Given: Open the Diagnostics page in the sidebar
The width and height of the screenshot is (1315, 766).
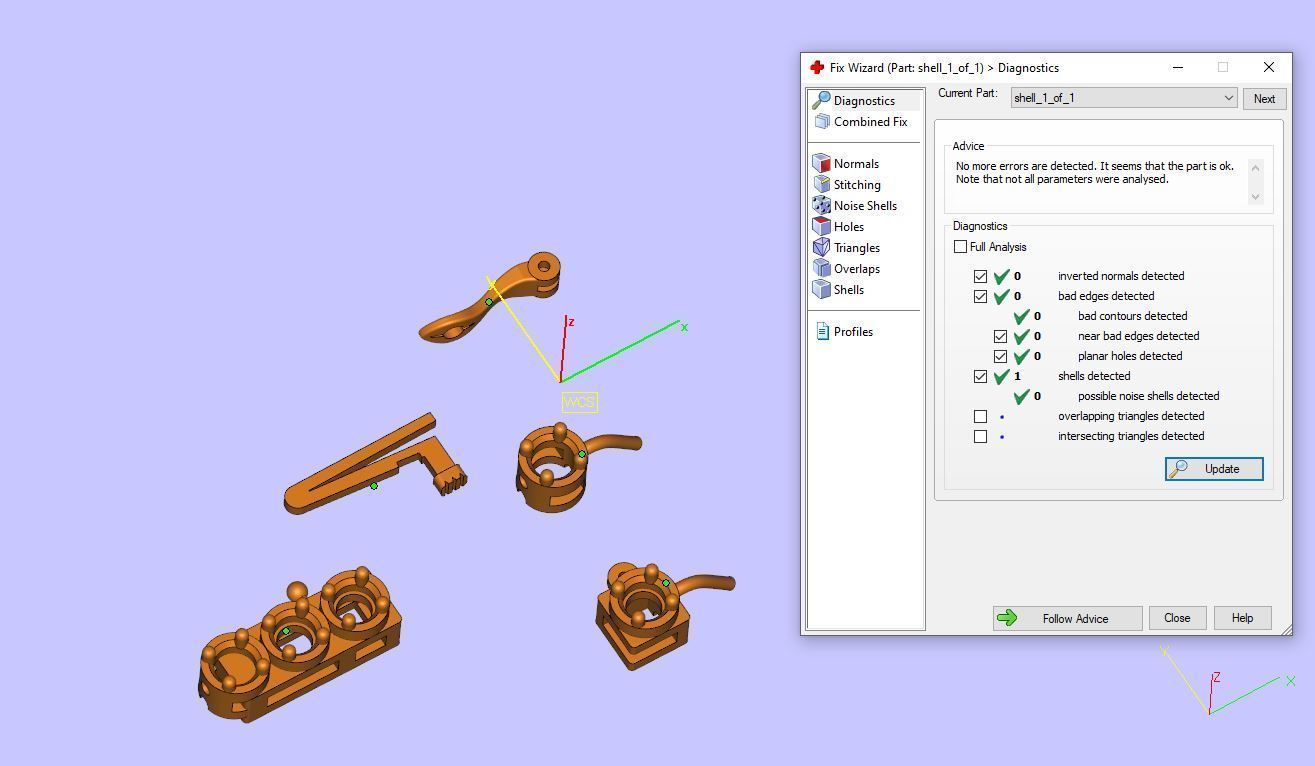Looking at the screenshot, I should [864, 101].
